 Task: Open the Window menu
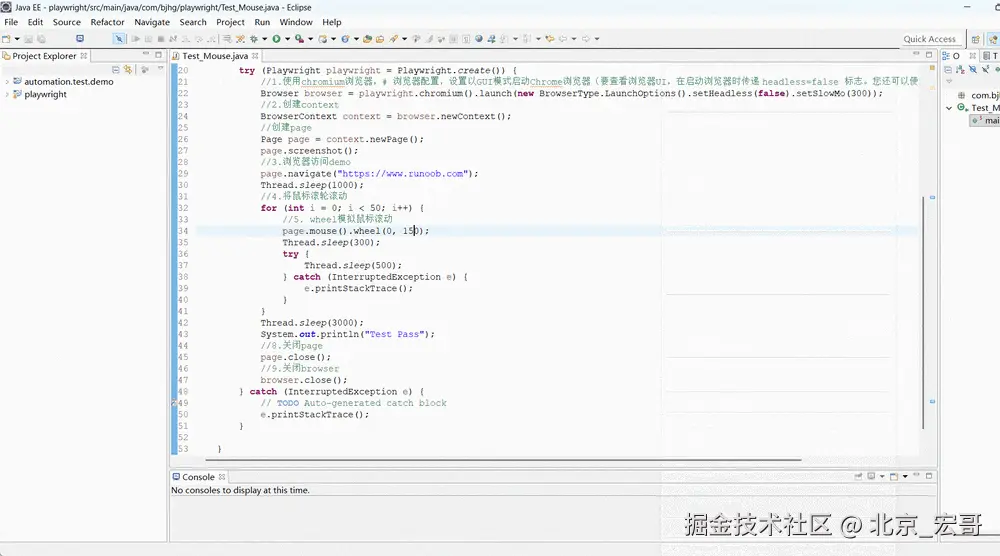[296, 22]
